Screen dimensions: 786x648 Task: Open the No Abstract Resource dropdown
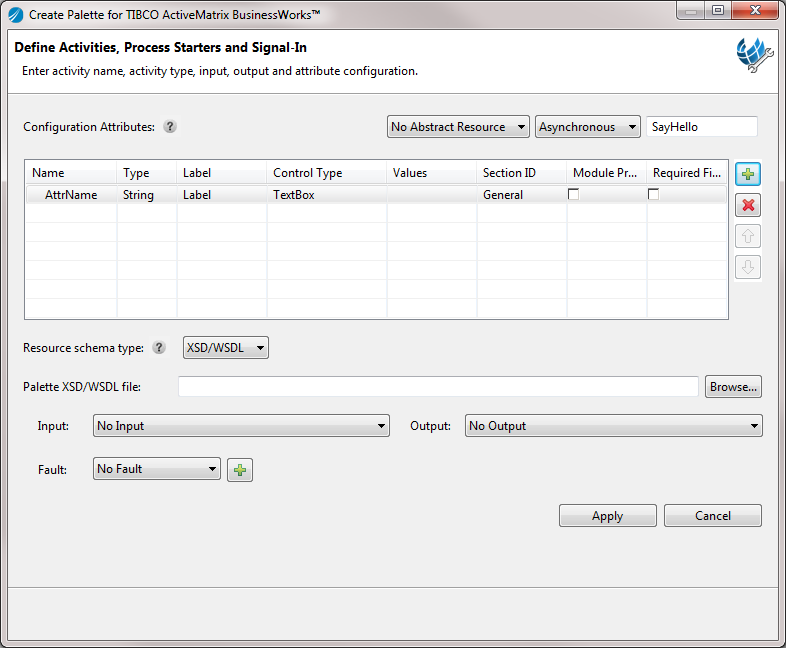458,127
